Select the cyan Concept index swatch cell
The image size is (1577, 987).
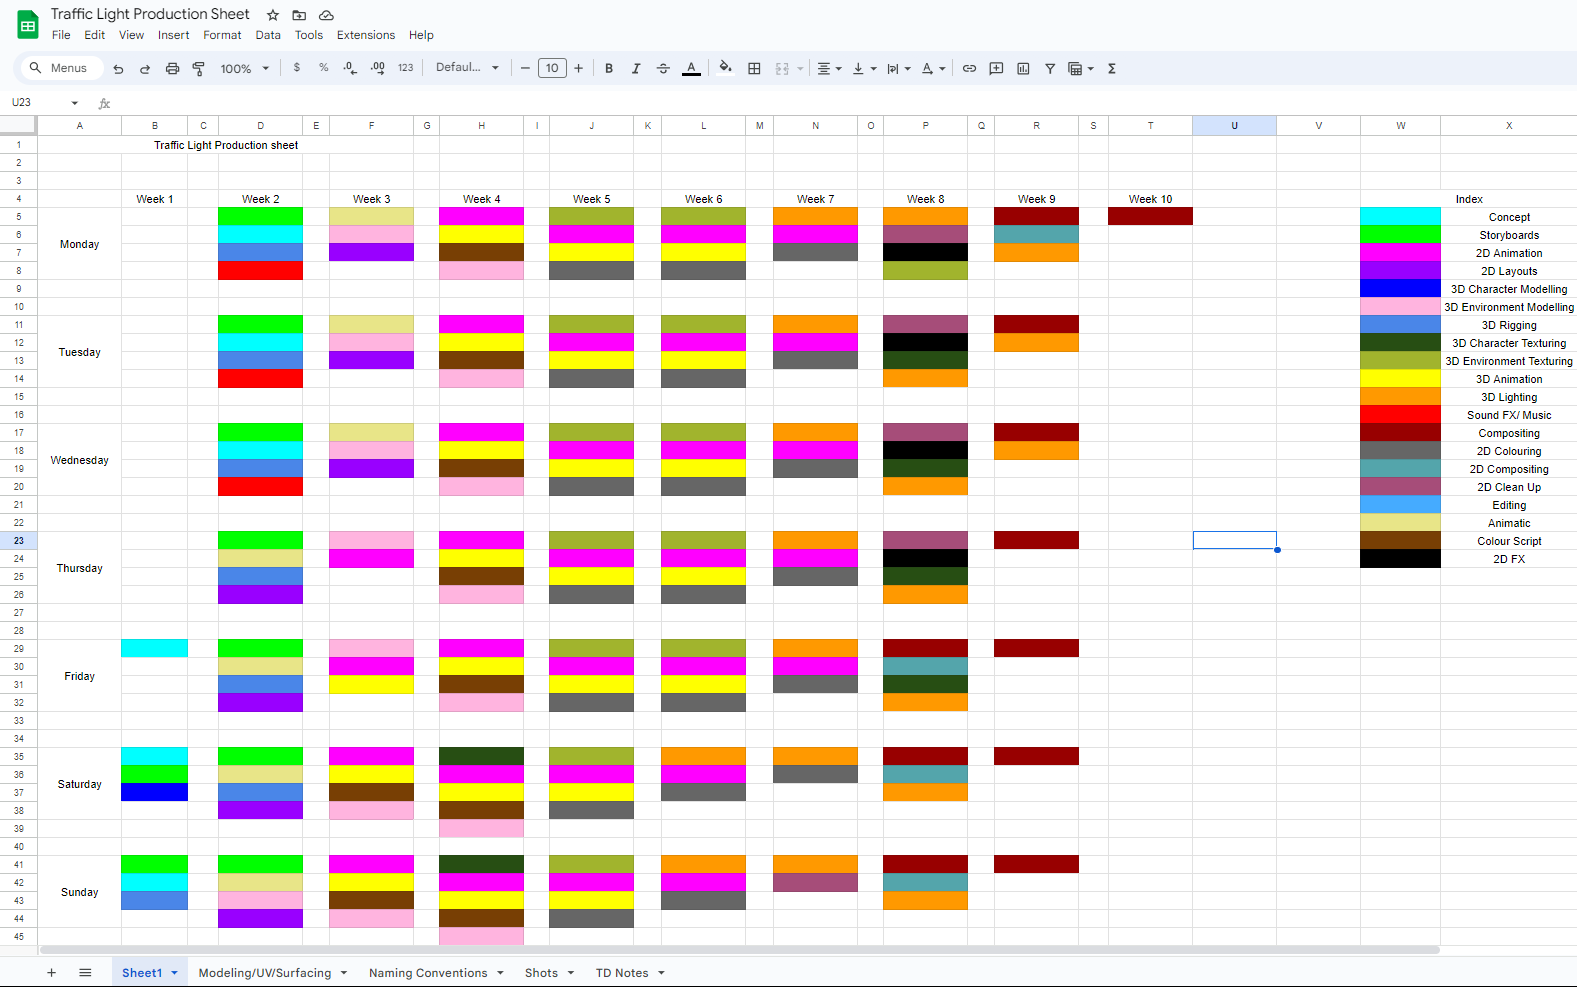pos(1400,217)
